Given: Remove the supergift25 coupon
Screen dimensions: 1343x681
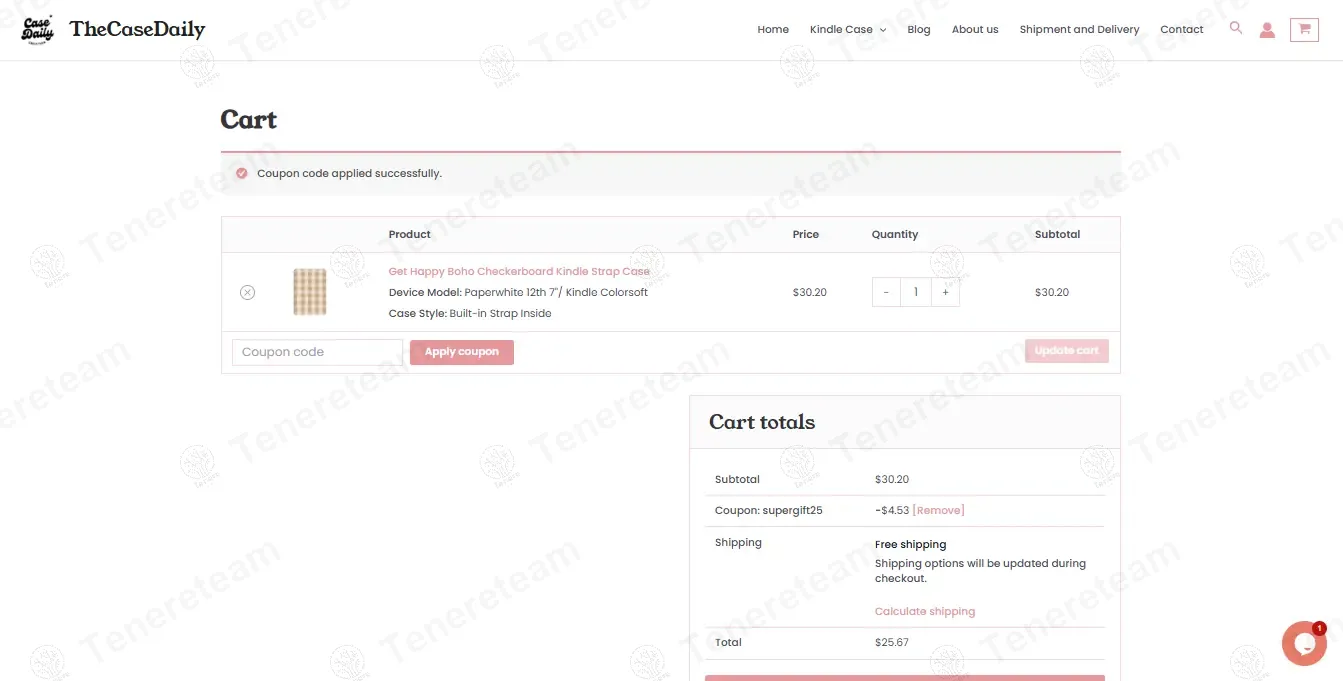Looking at the screenshot, I should (x=938, y=510).
